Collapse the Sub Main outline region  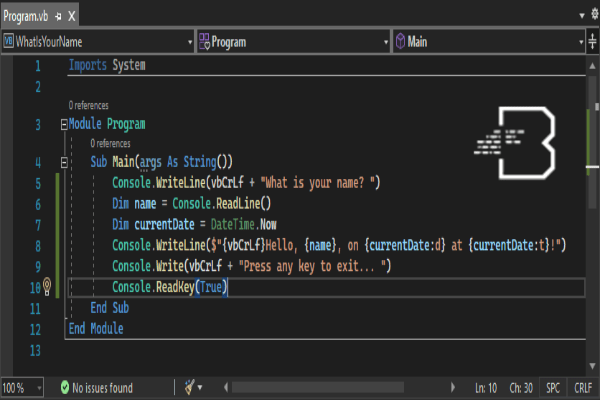[x=64, y=163]
